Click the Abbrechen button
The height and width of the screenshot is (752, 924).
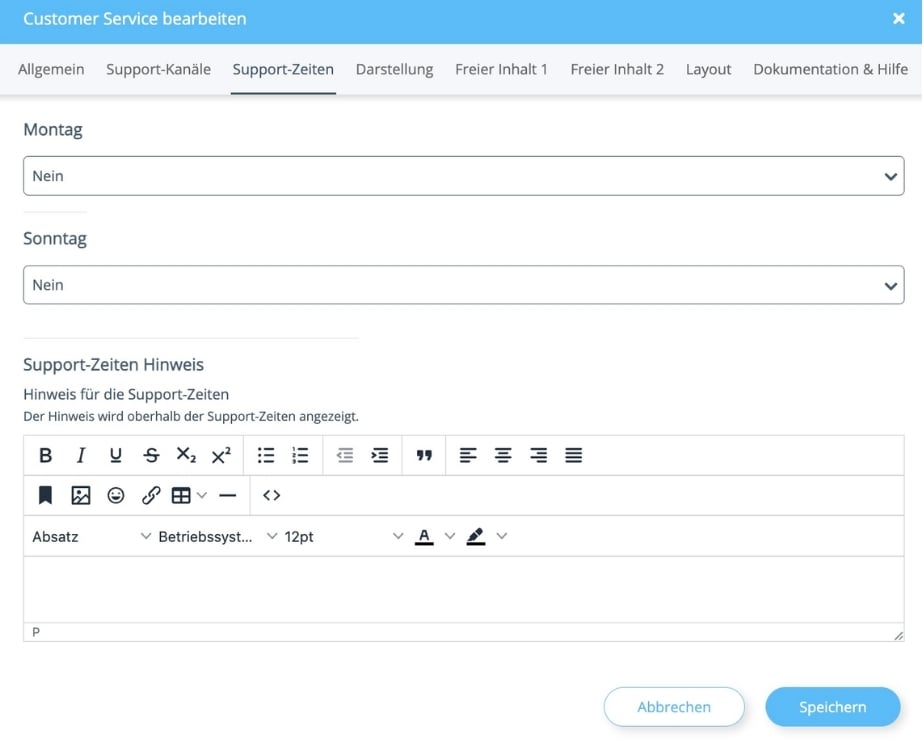coord(674,707)
